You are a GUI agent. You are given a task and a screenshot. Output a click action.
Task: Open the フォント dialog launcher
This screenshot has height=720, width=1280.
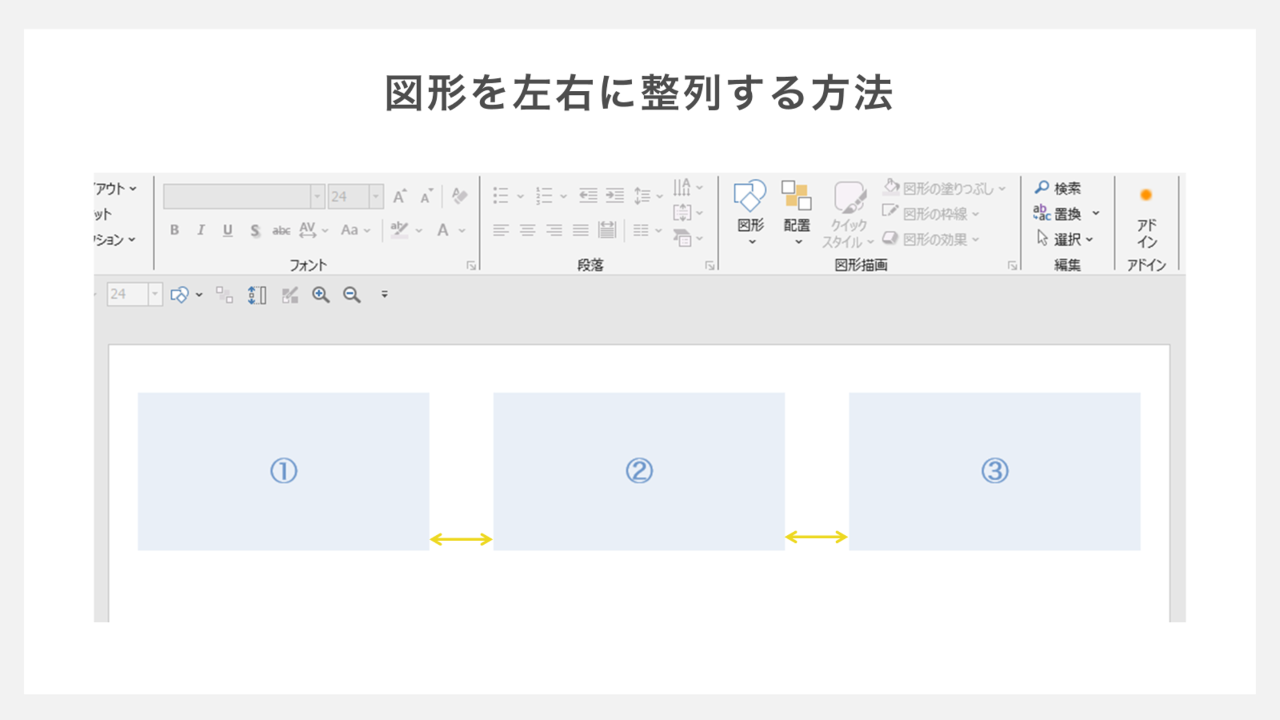coord(471,265)
